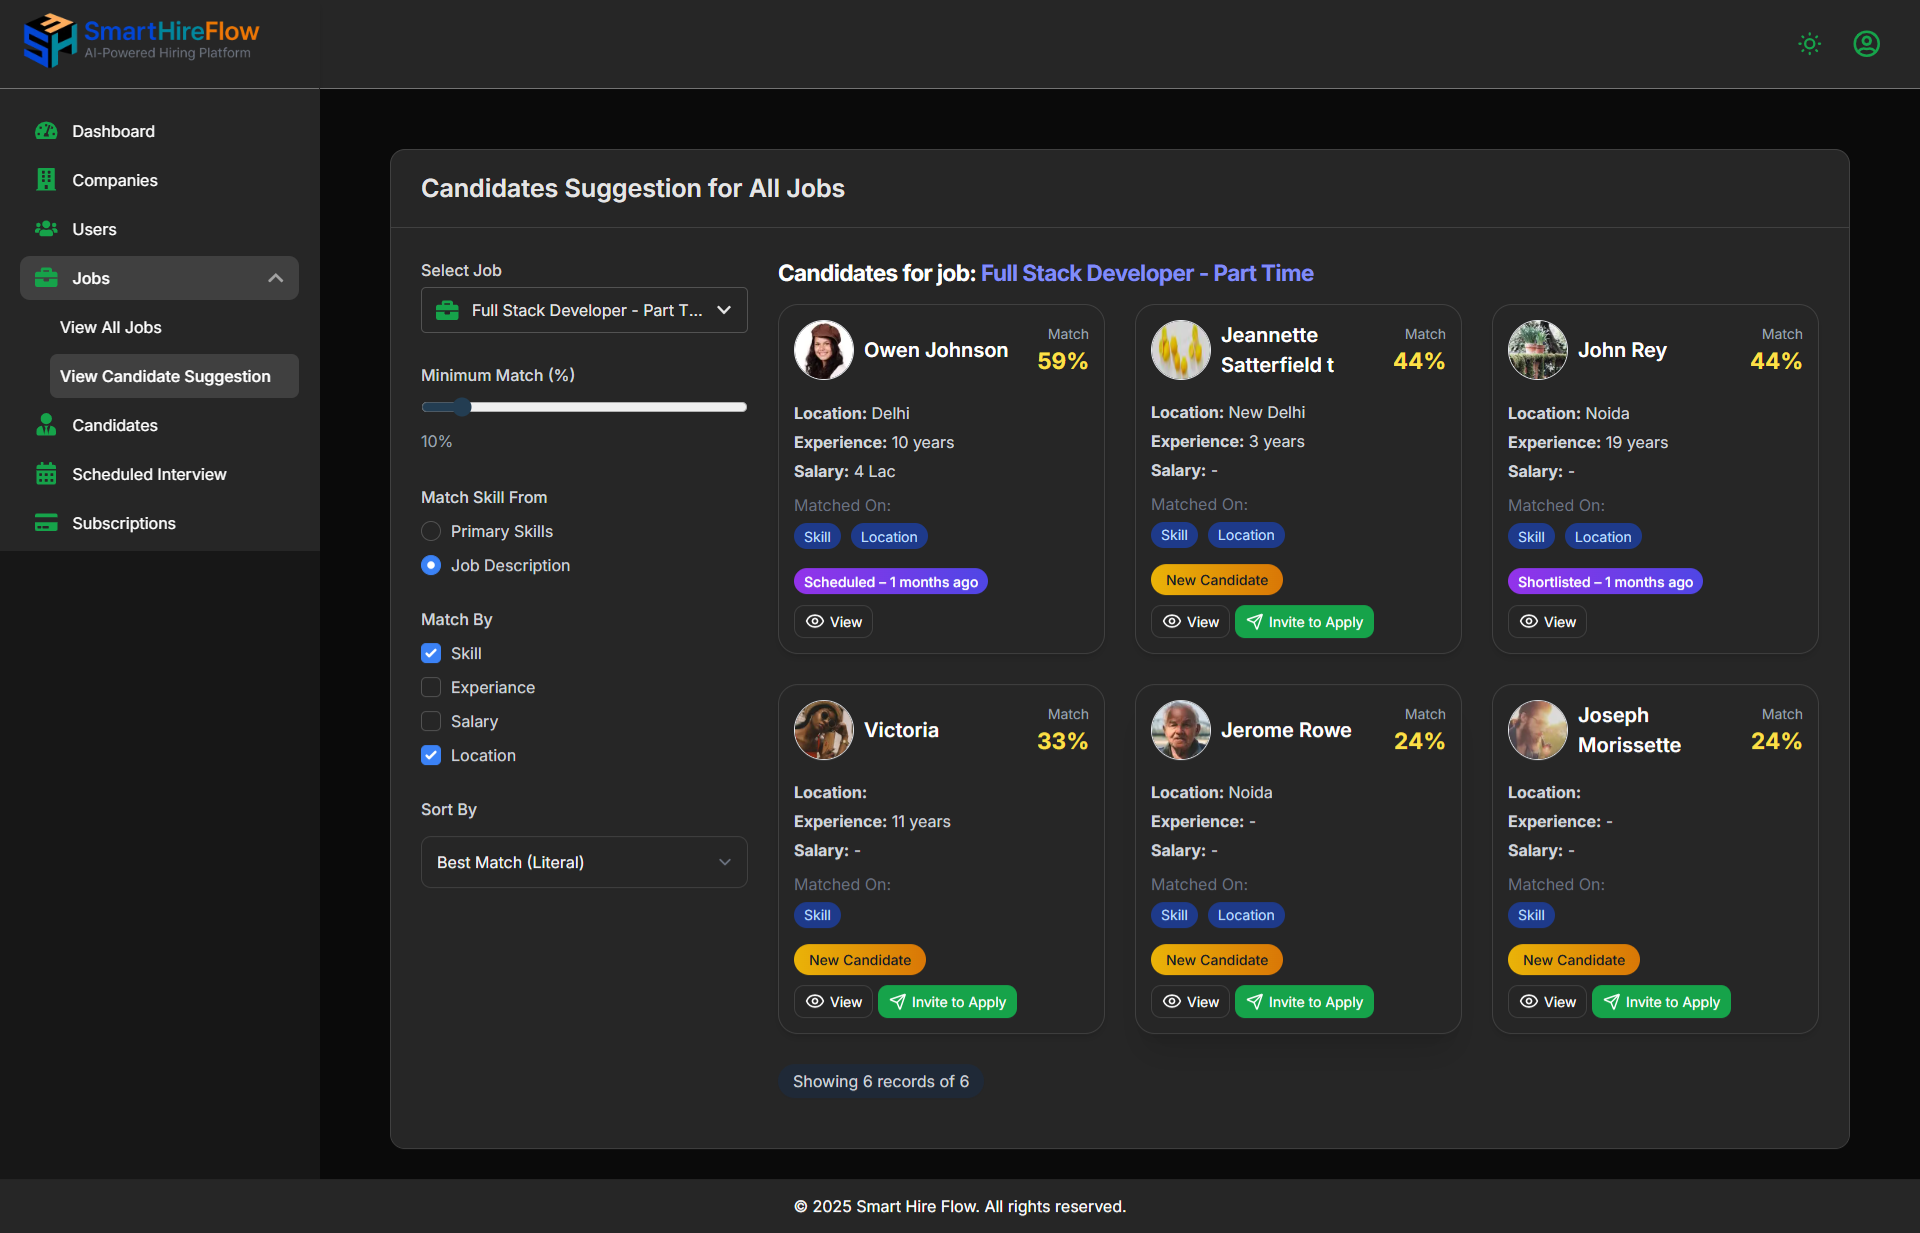This screenshot has width=1920, height=1233.
Task: Click the Companies building icon
Action: pyautogui.click(x=46, y=180)
